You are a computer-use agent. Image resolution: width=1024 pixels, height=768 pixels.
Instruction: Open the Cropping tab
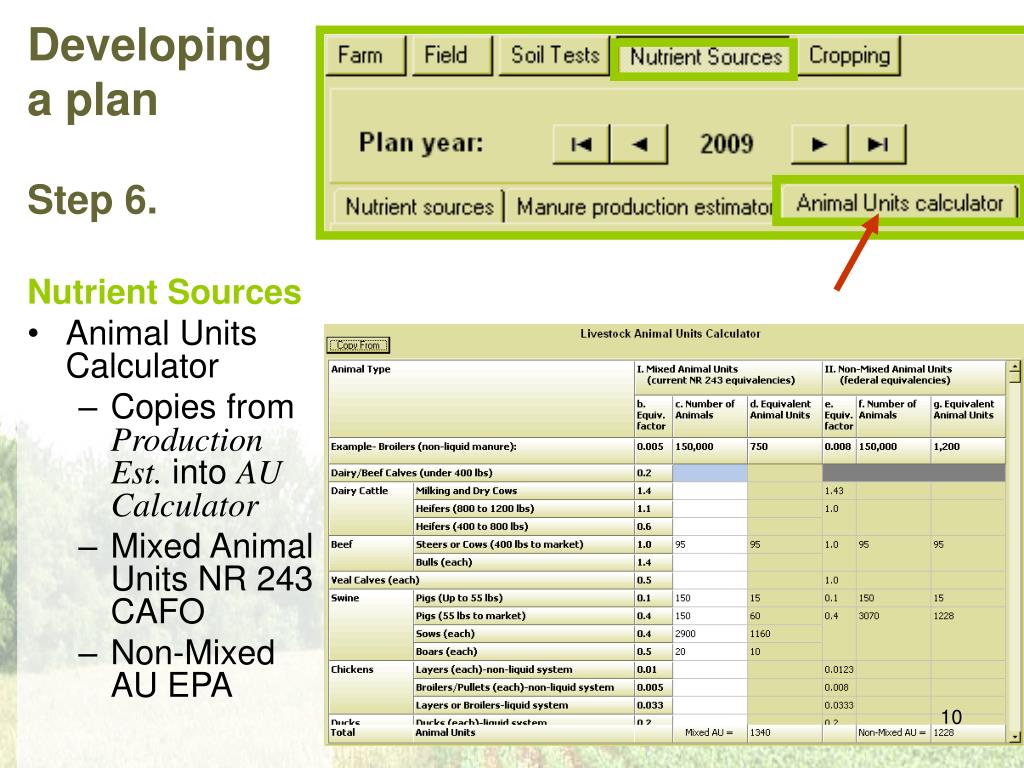pyautogui.click(x=849, y=56)
